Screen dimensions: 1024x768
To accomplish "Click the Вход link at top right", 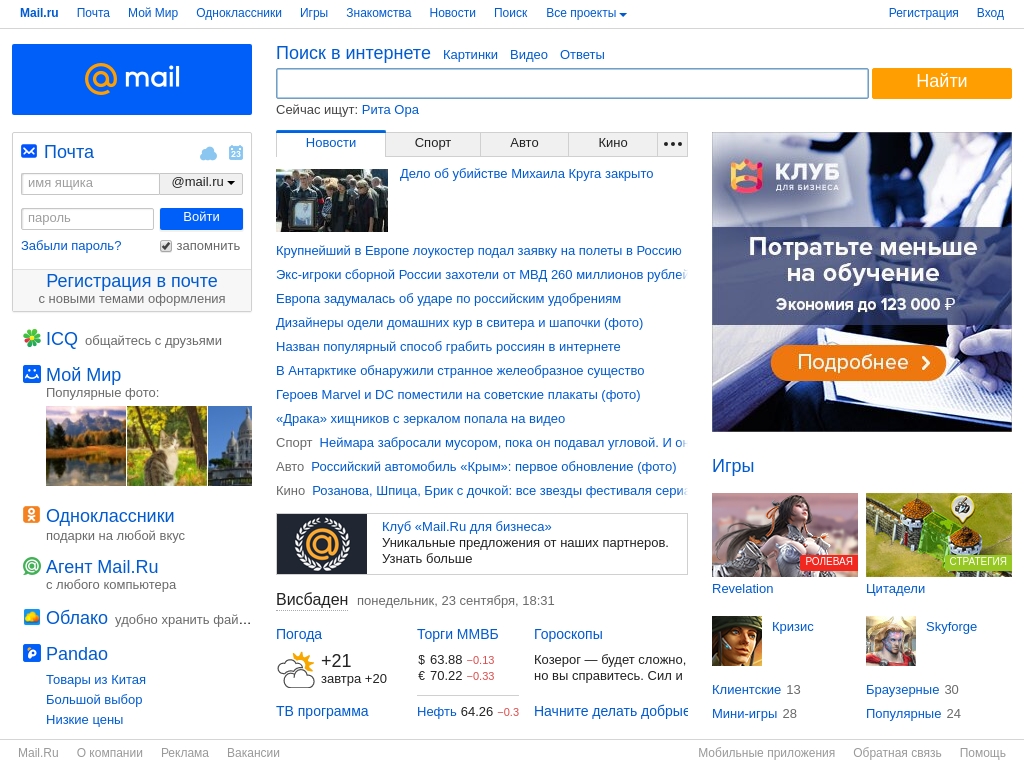I will pyautogui.click(x=990, y=13).
